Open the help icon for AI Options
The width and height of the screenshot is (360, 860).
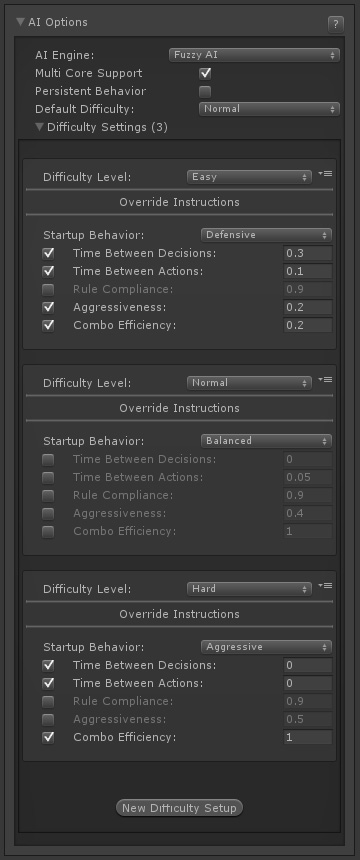[336, 24]
